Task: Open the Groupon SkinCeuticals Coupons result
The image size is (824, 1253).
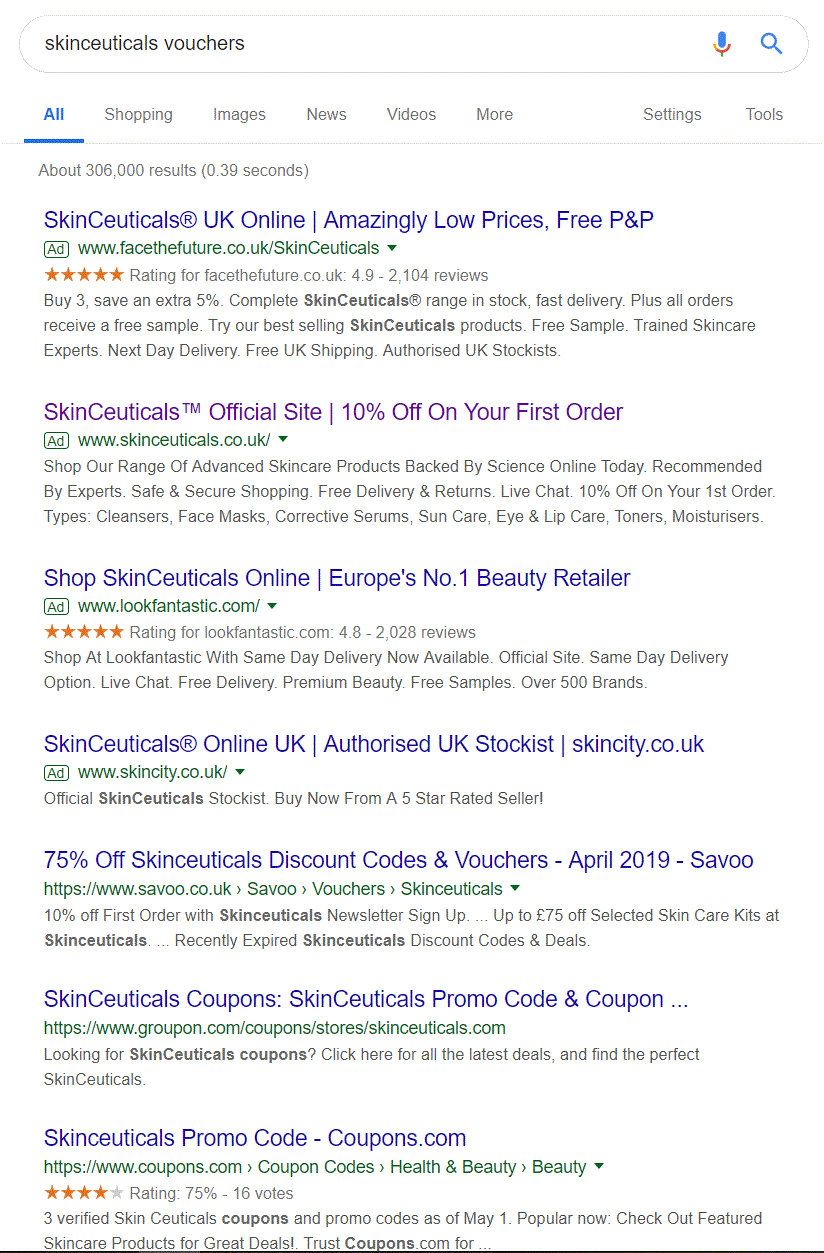Action: (366, 999)
